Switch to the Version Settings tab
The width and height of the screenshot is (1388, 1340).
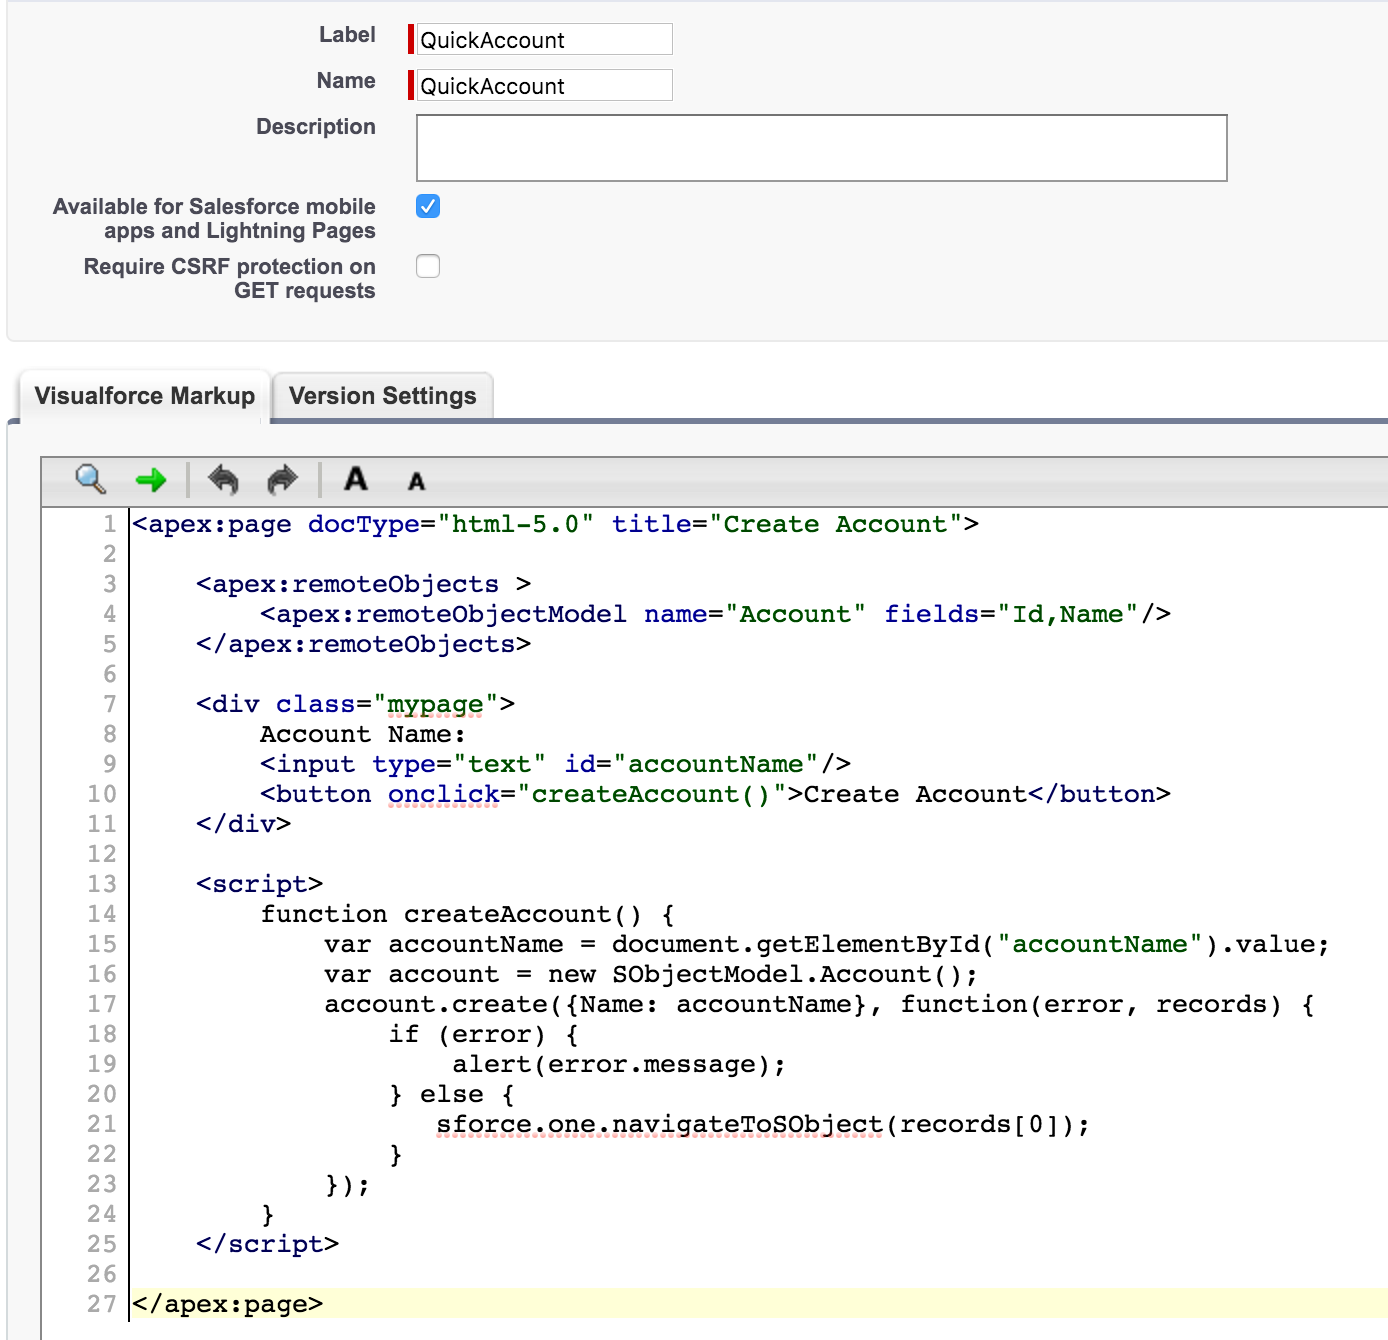tap(382, 396)
